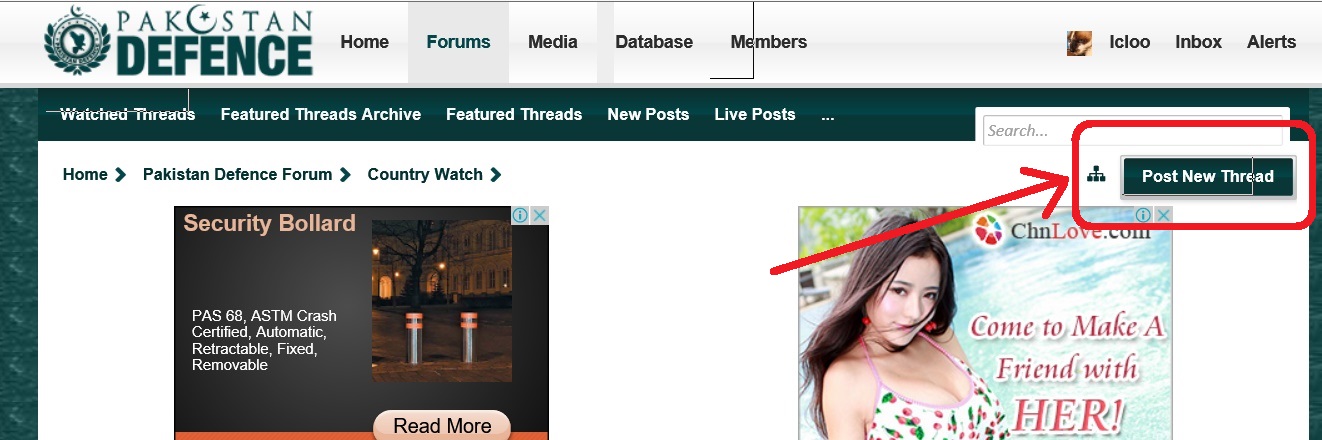Open the Inbox link
The height and width of the screenshot is (440, 1322).
pyautogui.click(x=1199, y=42)
